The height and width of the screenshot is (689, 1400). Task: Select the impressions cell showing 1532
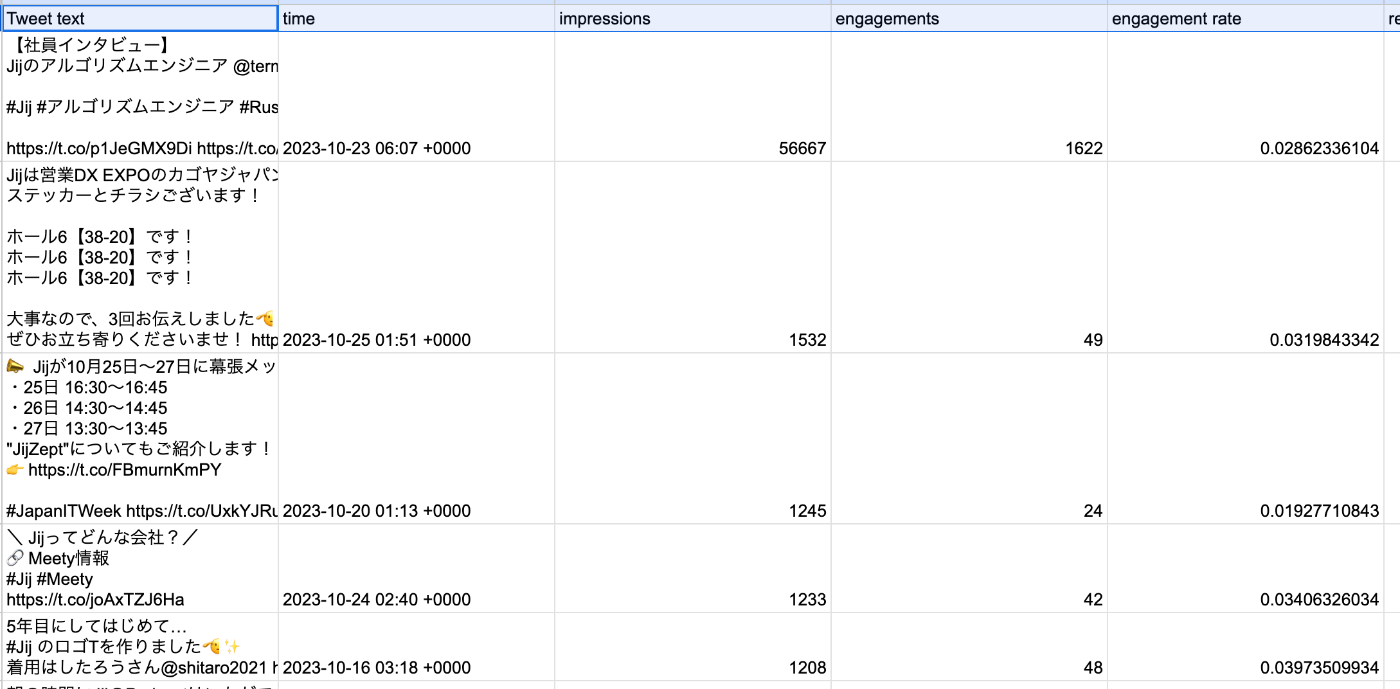click(693, 257)
